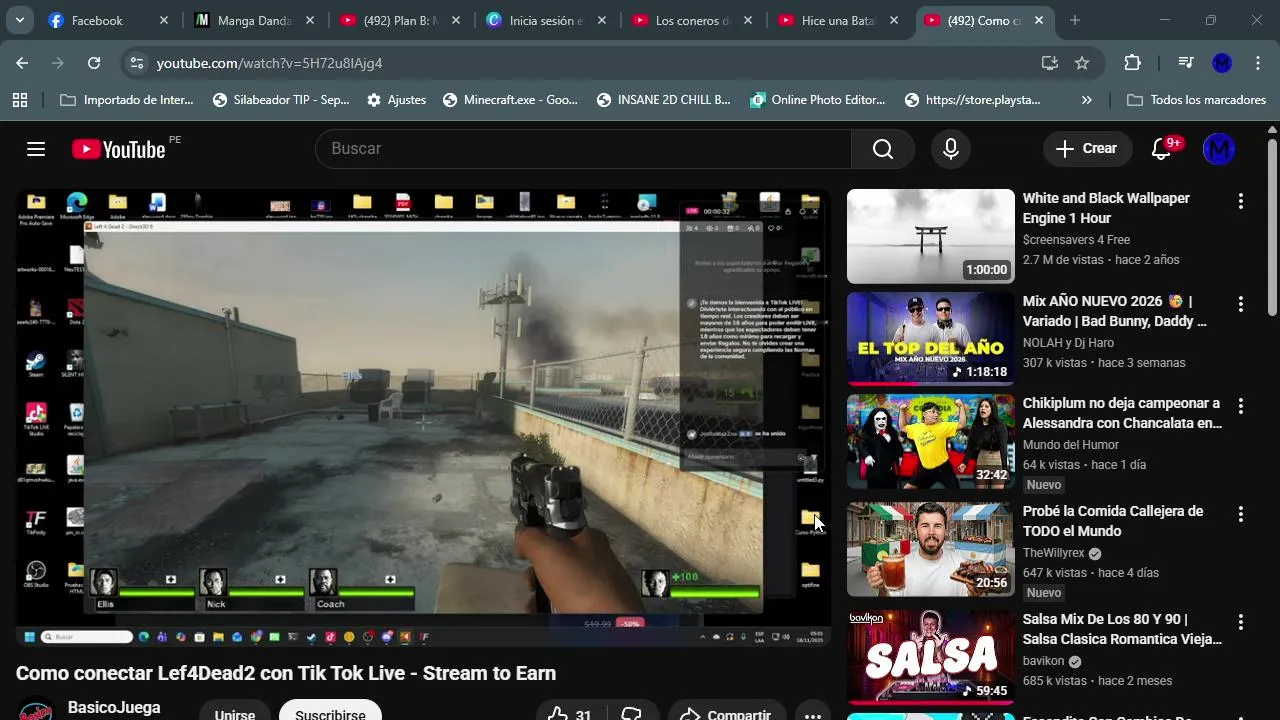View site information icon in address bar
The width and height of the screenshot is (1280, 720).
click(x=137, y=63)
